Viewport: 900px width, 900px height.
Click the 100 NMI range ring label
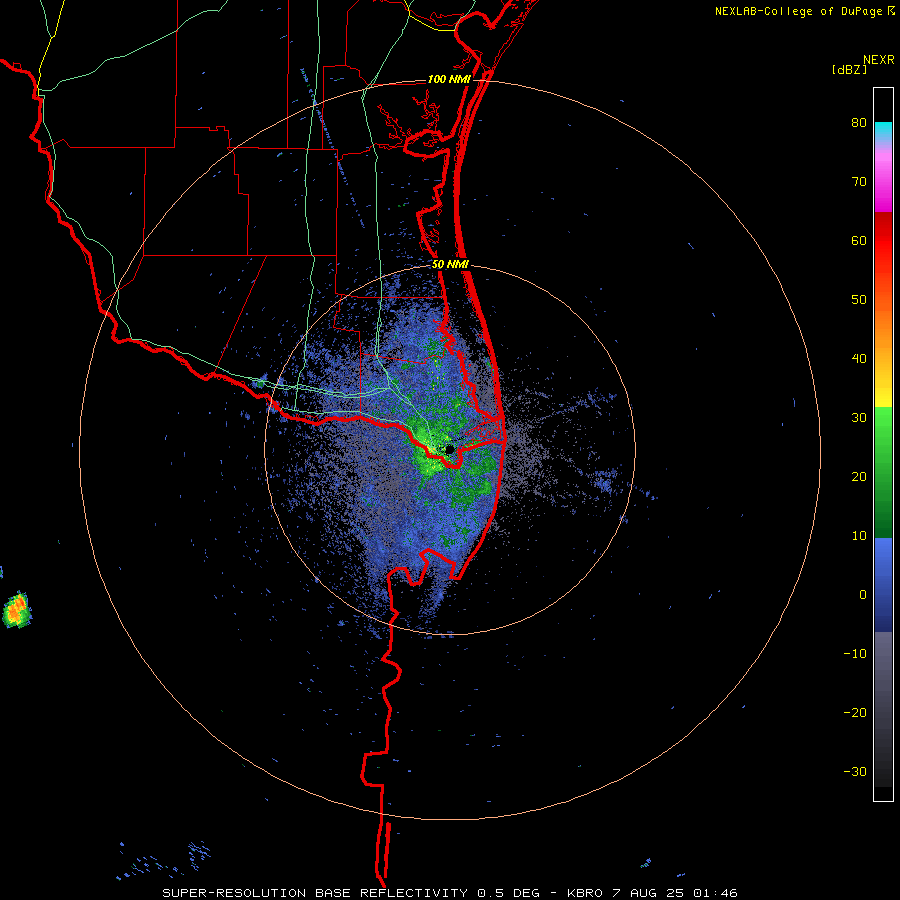click(449, 79)
